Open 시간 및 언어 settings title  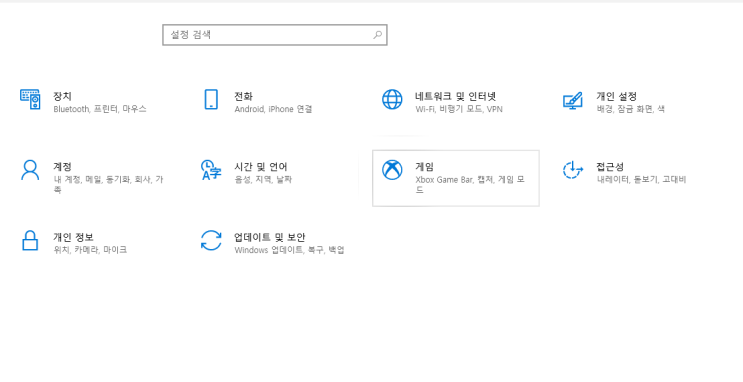point(261,167)
